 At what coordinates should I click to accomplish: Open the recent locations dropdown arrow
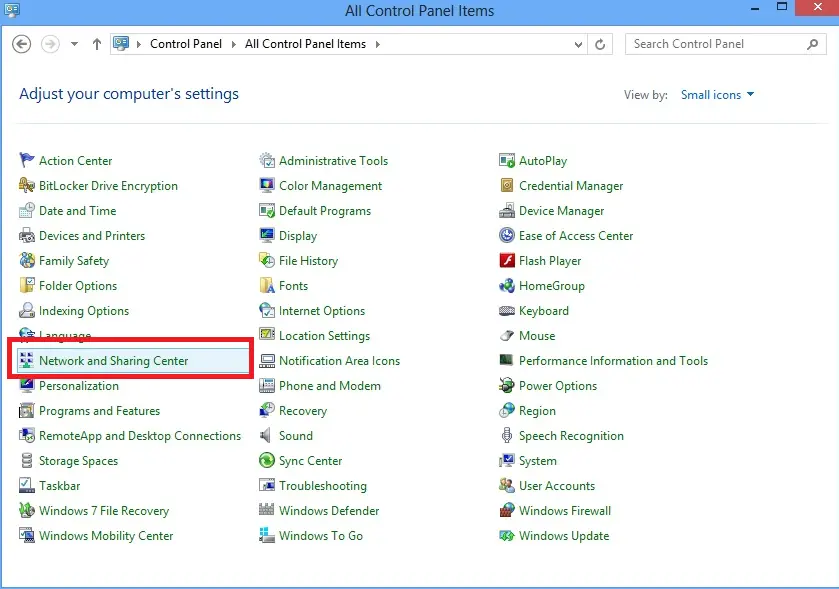tap(74, 44)
